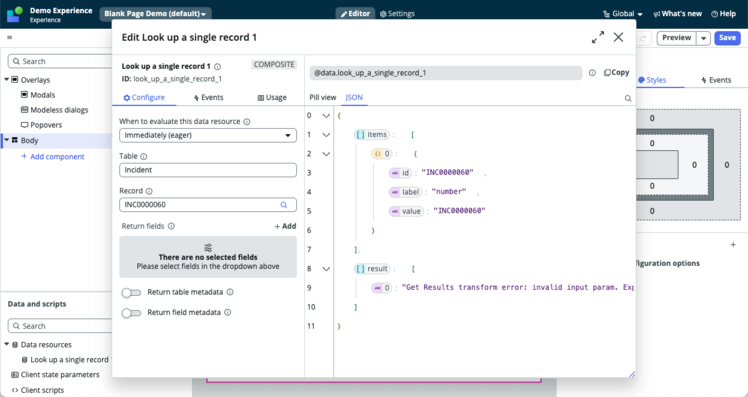
Task: Open the JSON search magnifier icon
Action: coord(628,98)
